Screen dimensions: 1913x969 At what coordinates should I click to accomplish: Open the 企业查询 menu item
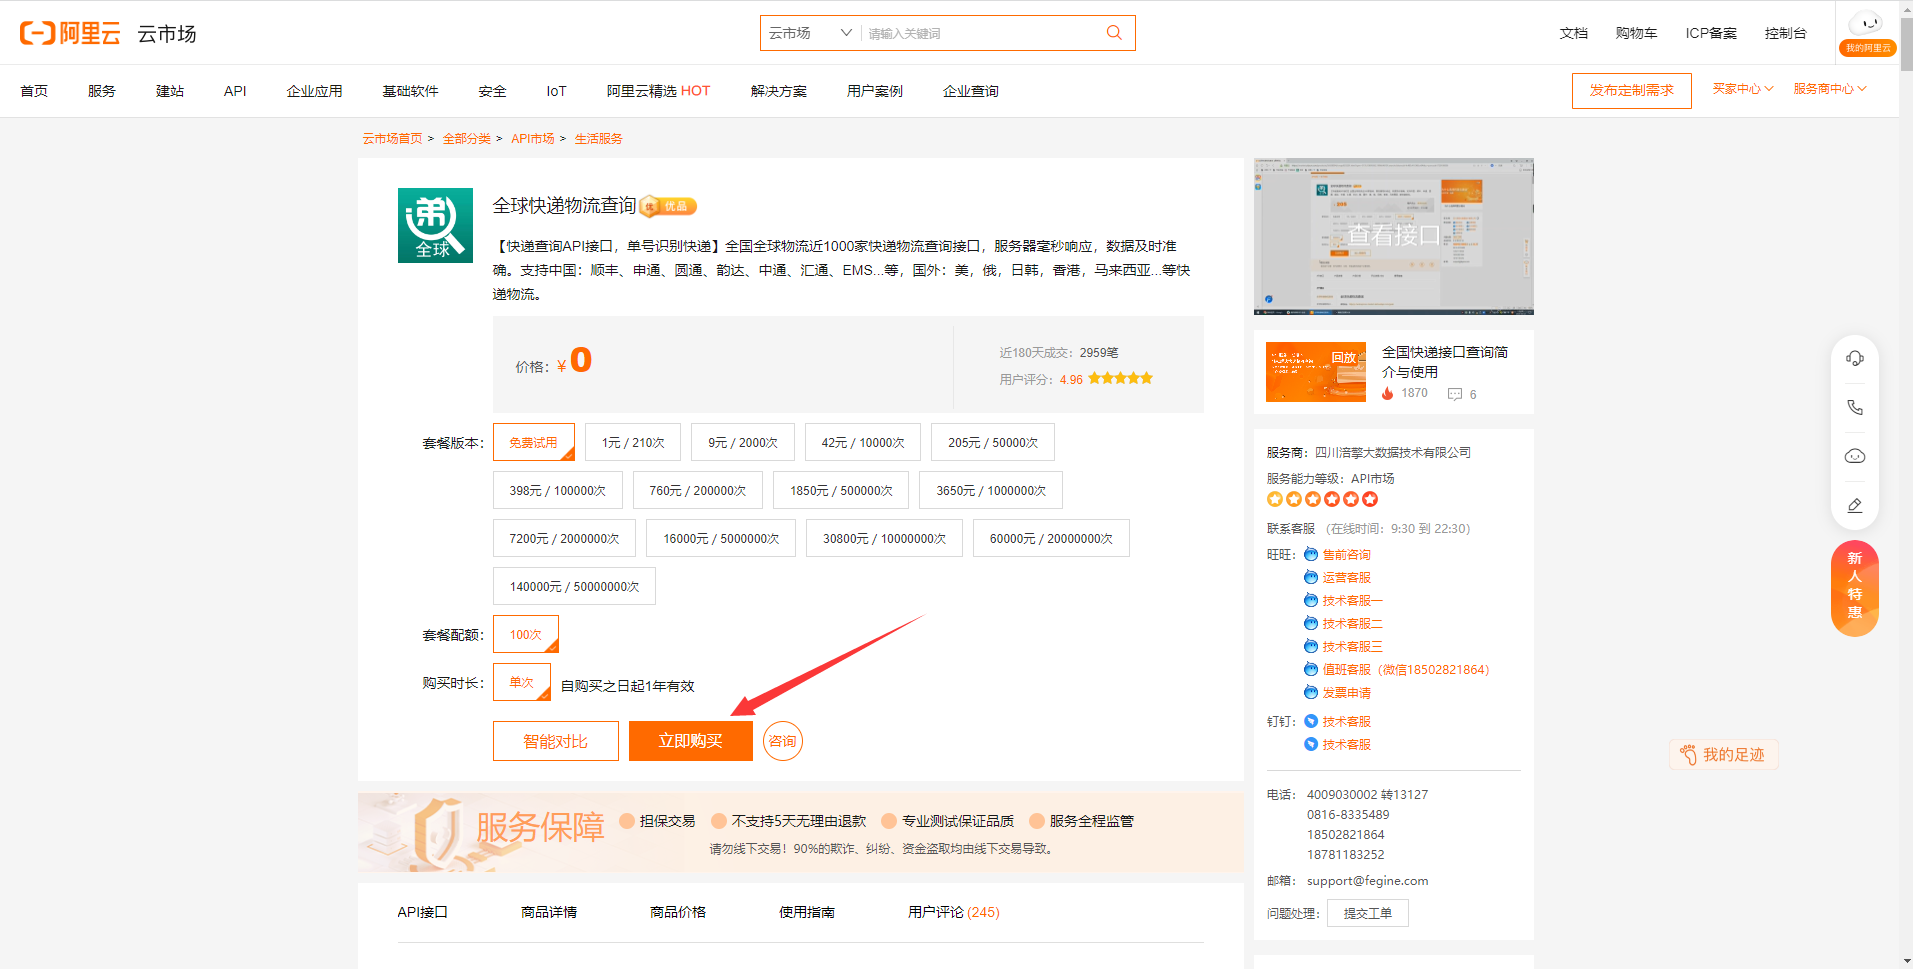click(x=970, y=91)
